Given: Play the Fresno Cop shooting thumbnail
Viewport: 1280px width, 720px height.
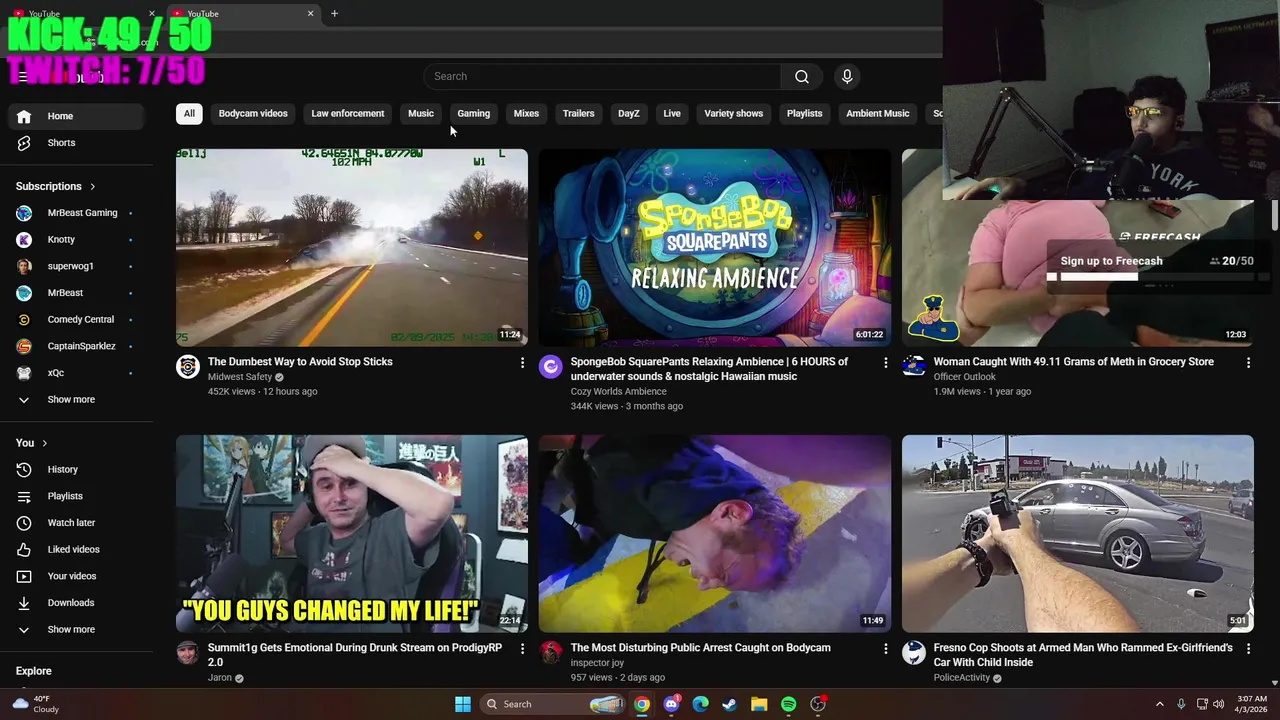Looking at the screenshot, I should (x=1077, y=533).
